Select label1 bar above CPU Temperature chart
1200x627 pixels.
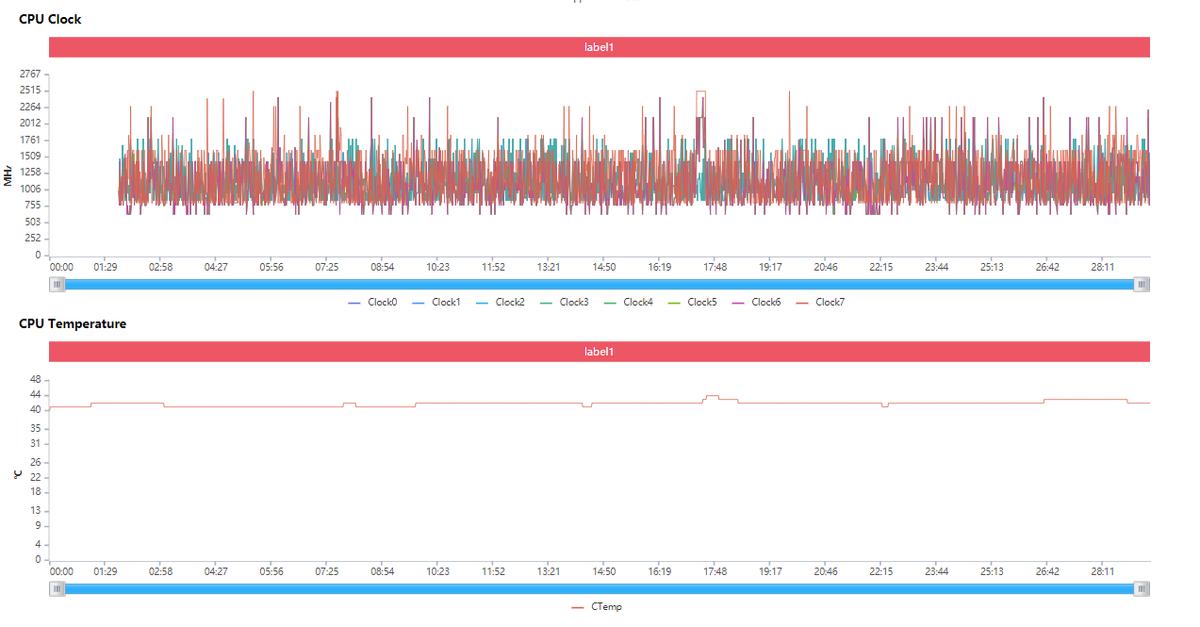point(599,352)
